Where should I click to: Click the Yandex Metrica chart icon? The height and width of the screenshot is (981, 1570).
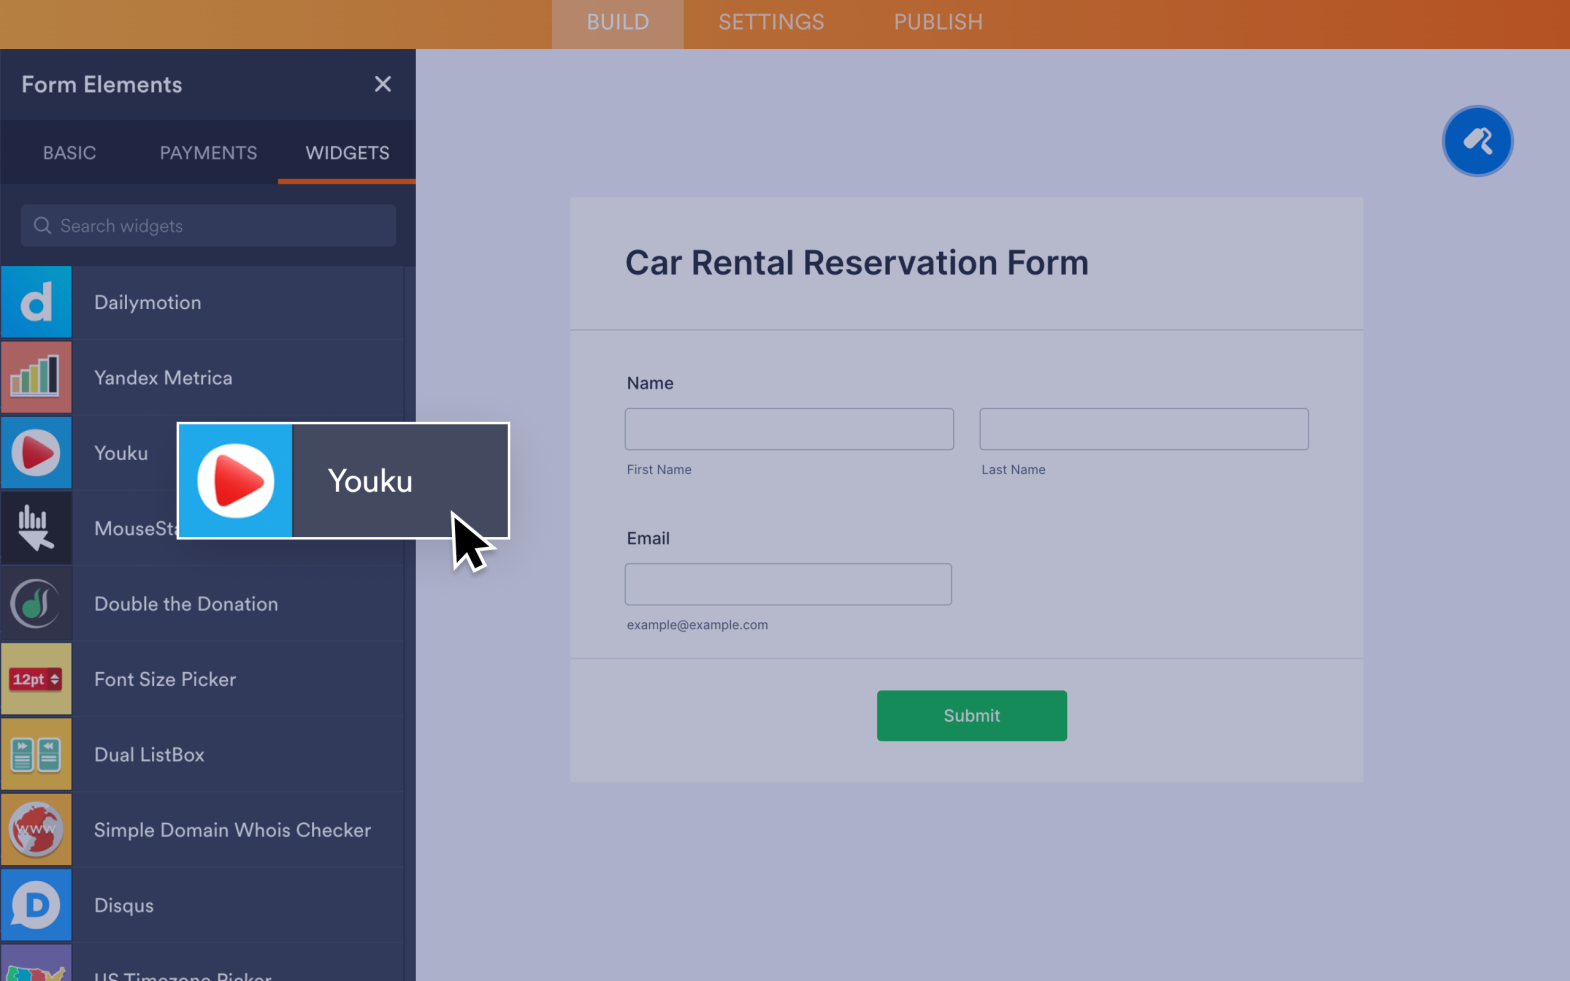click(36, 378)
